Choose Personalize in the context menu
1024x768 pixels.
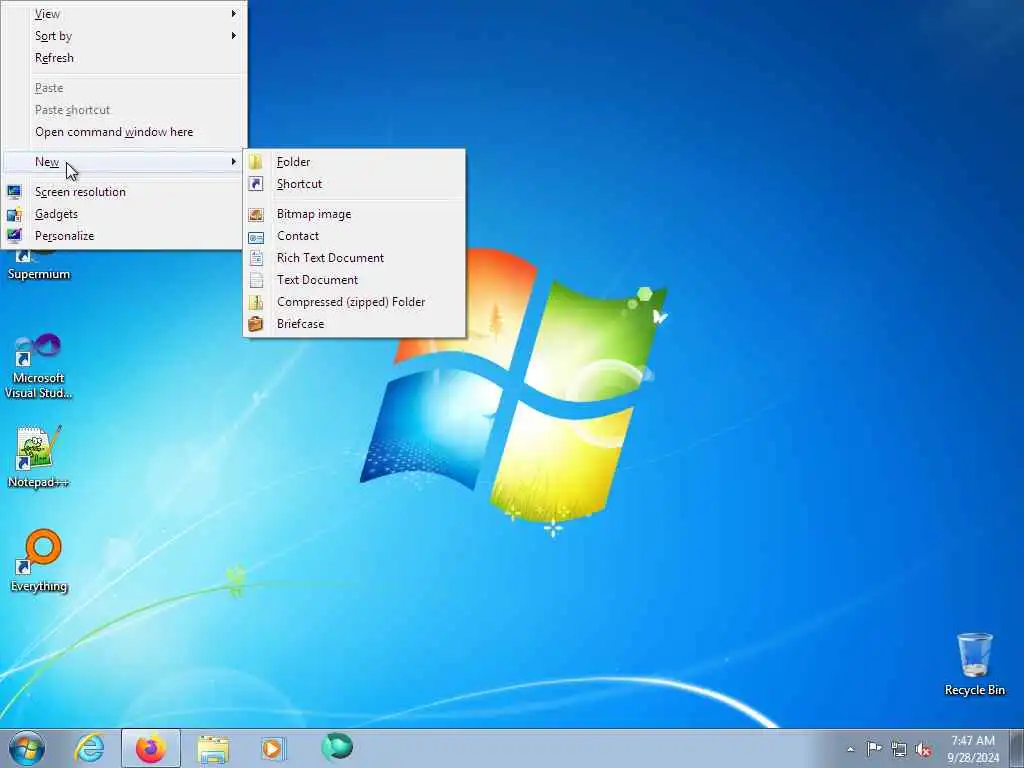124,236
